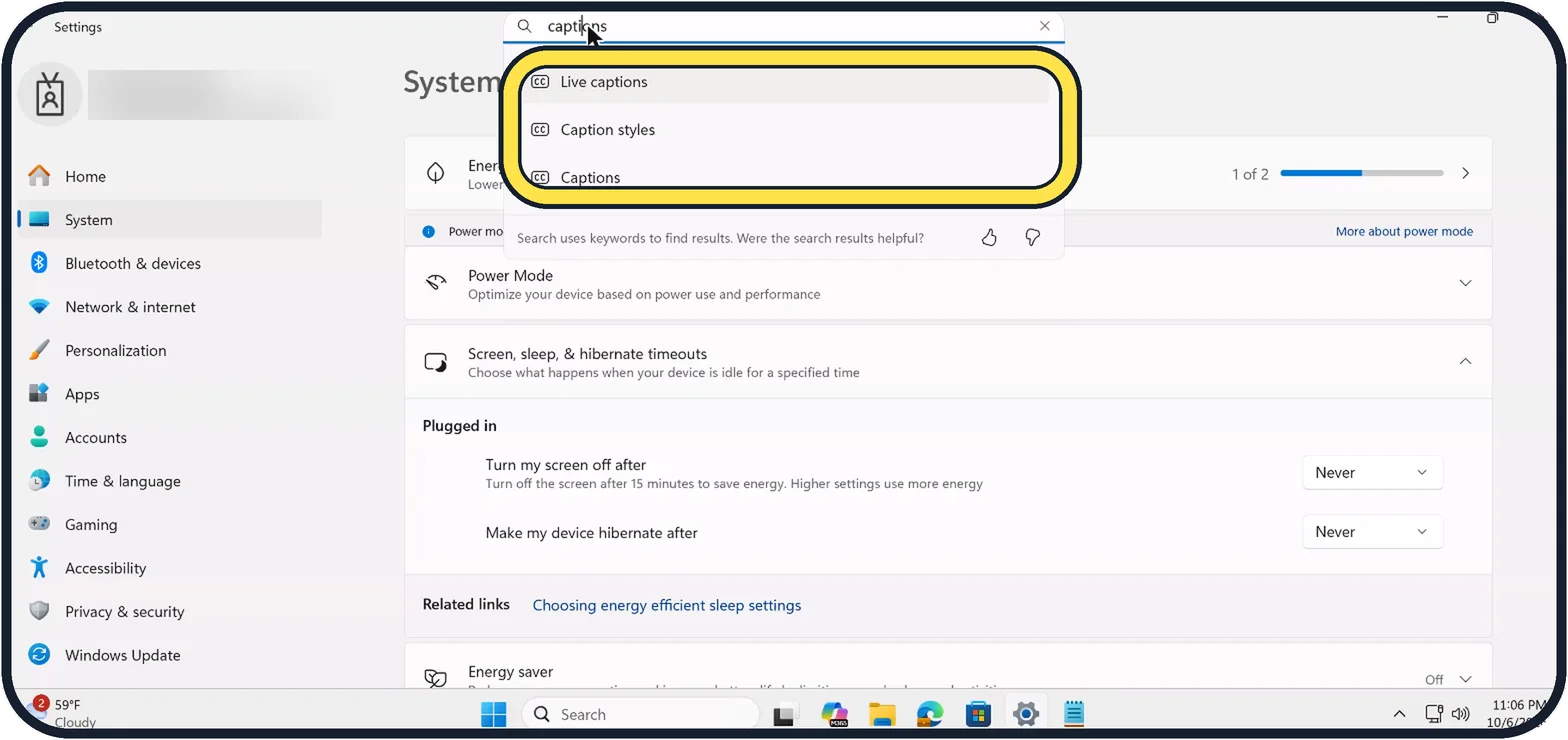This screenshot has height=740, width=1568.
Task: Expand the Power Mode section
Action: click(1465, 283)
